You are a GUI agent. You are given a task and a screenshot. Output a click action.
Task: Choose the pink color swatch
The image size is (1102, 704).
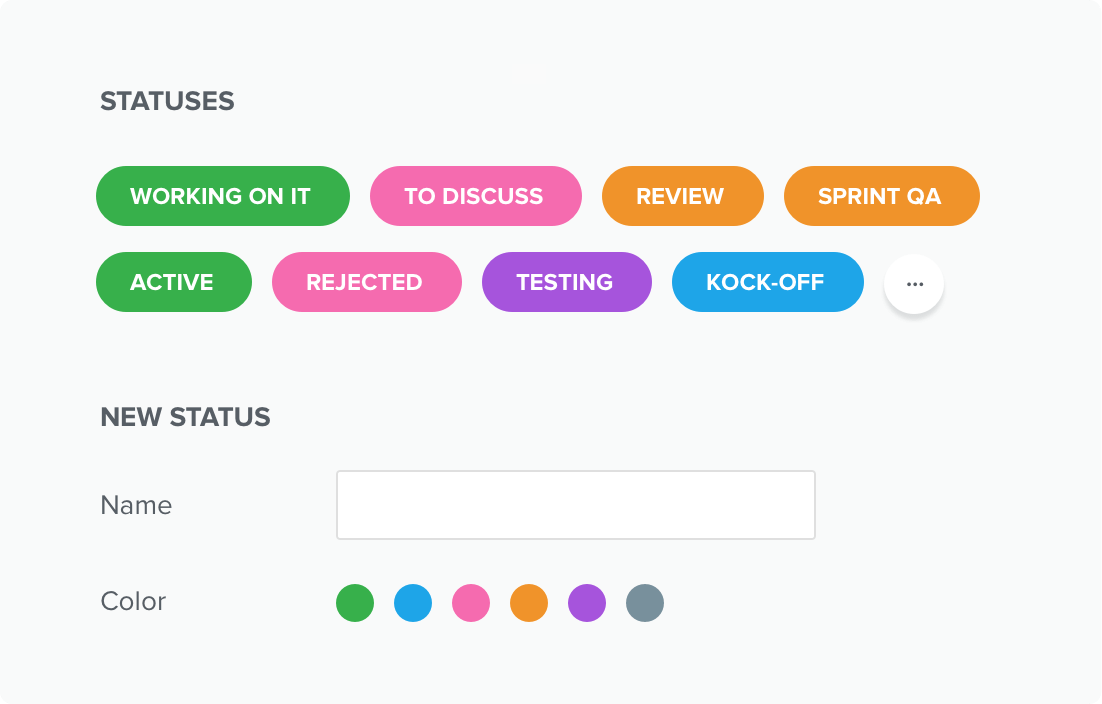click(x=471, y=603)
